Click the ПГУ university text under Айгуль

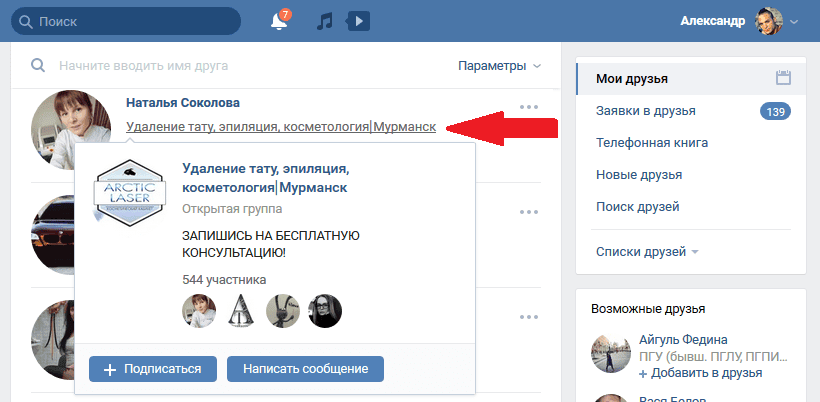(713, 357)
